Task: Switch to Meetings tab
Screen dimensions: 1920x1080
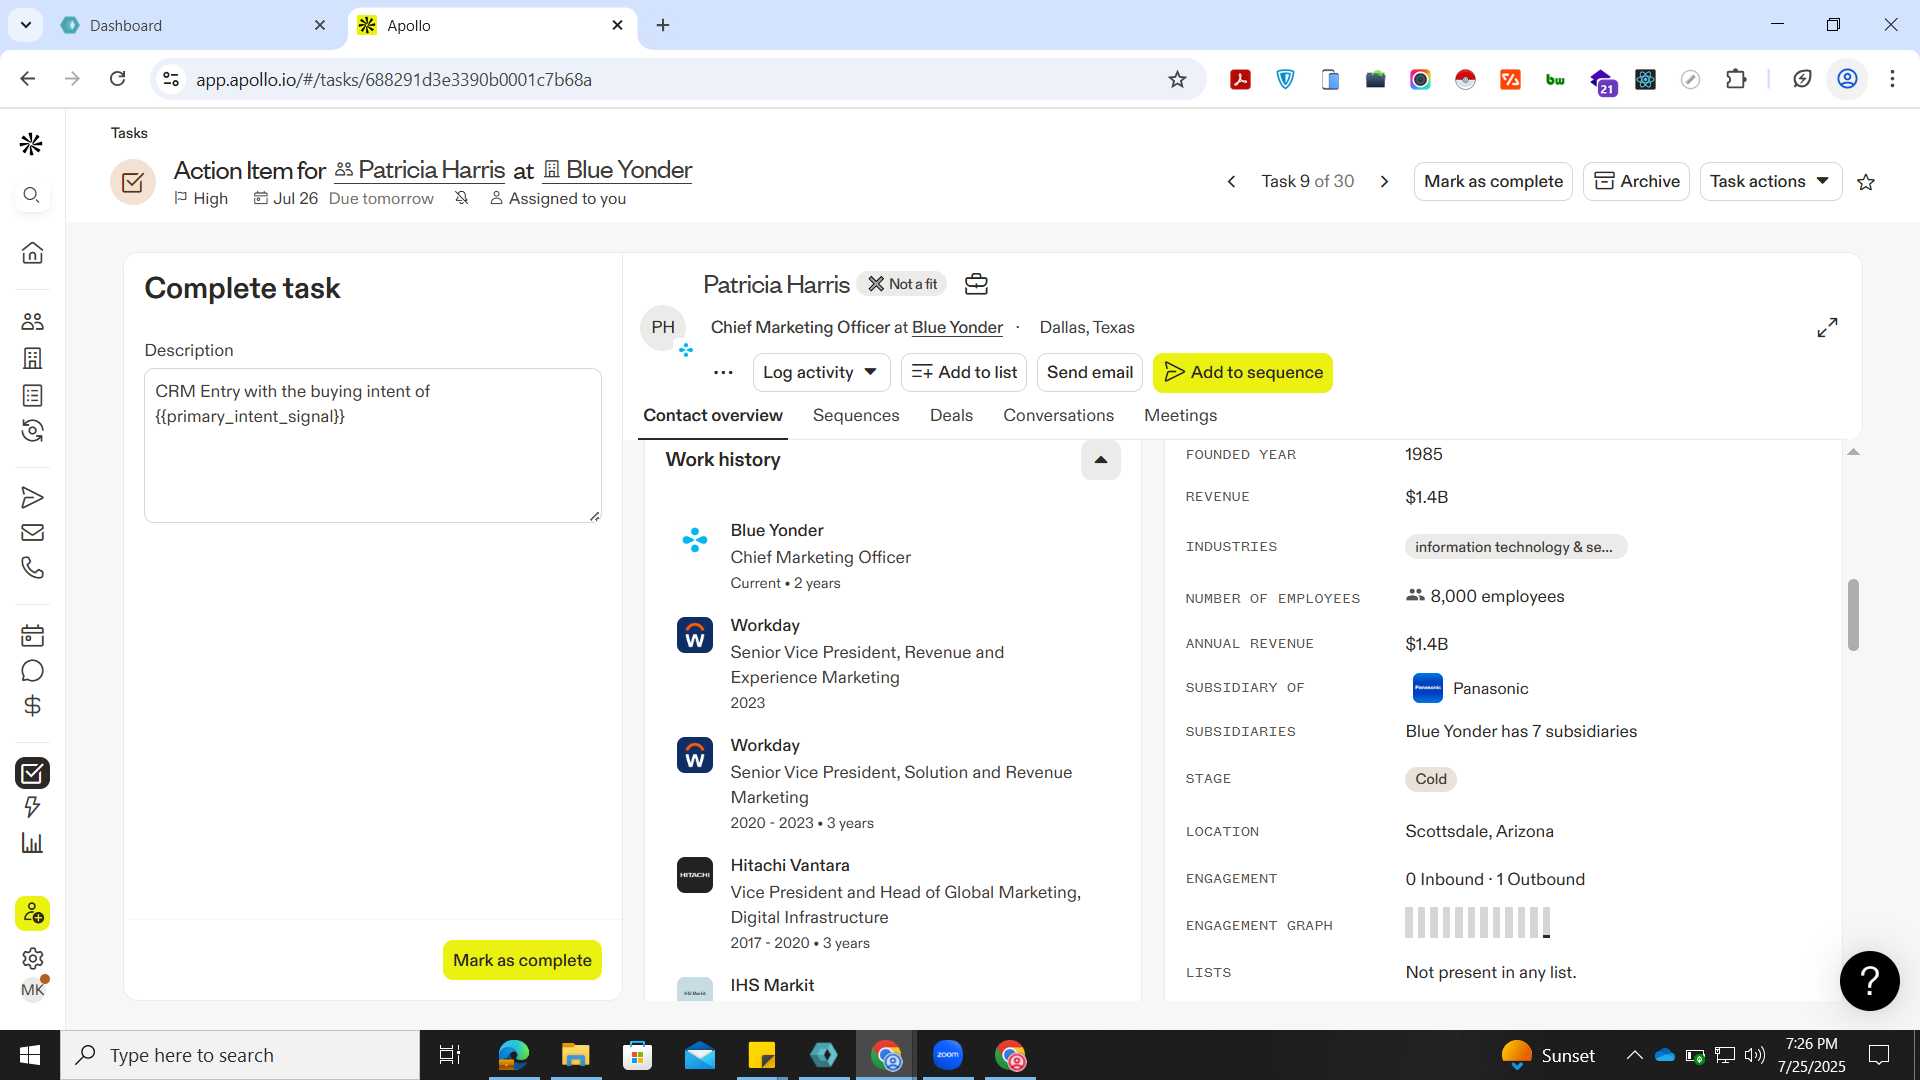Action: coord(1180,415)
